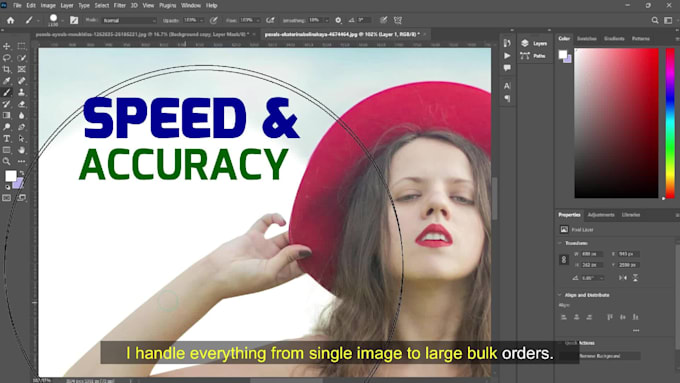The height and width of the screenshot is (383, 680).
Task: Select the Move tool
Action: tap(7, 46)
